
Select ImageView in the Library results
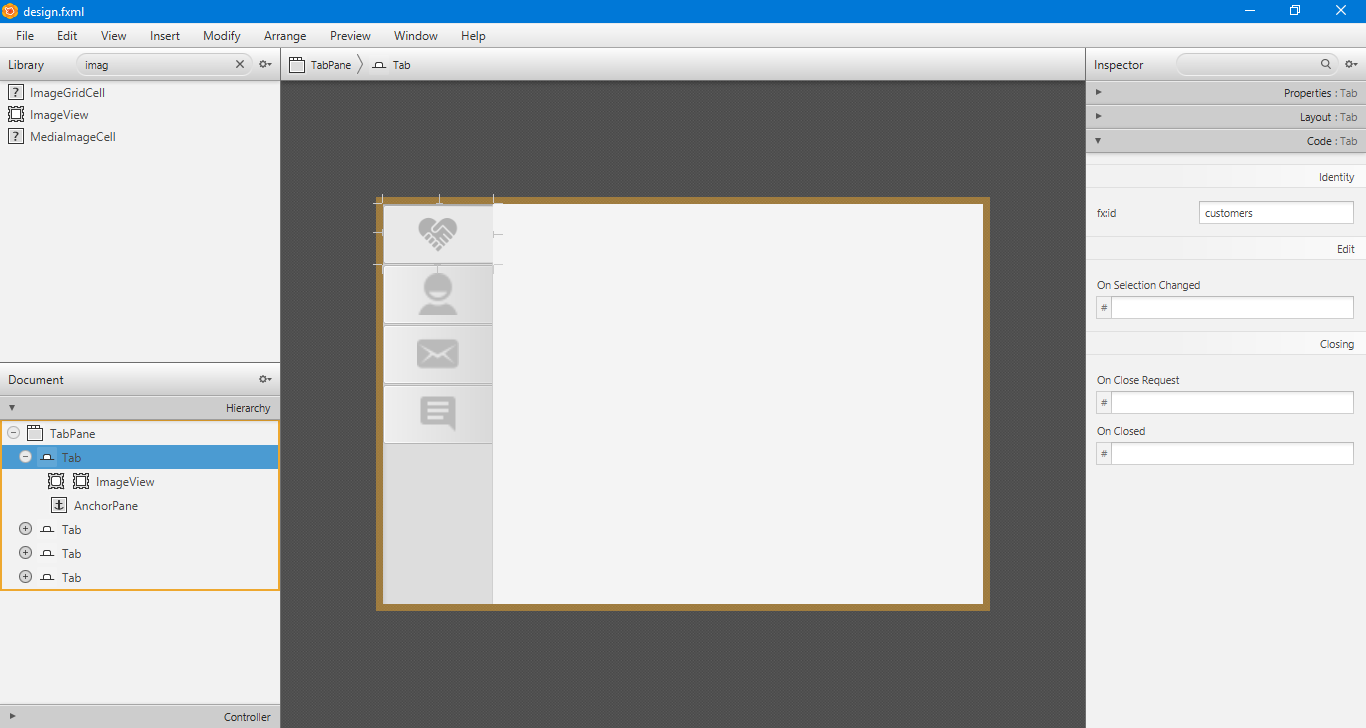[58, 114]
